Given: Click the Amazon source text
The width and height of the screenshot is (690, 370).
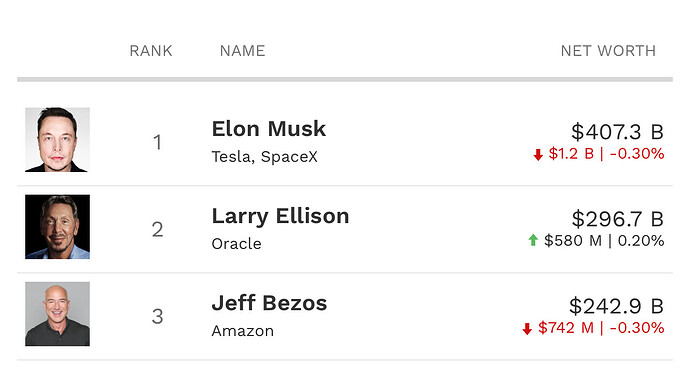Looking at the screenshot, I should pyautogui.click(x=243, y=331).
